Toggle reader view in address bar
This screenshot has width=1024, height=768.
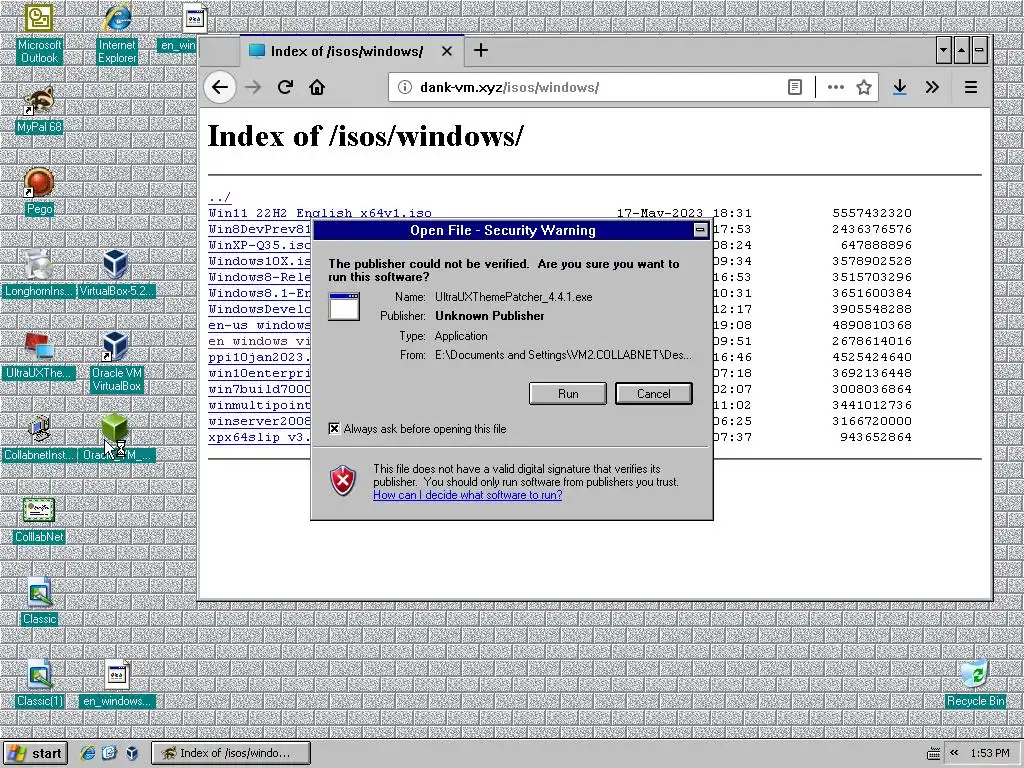[x=795, y=87]
